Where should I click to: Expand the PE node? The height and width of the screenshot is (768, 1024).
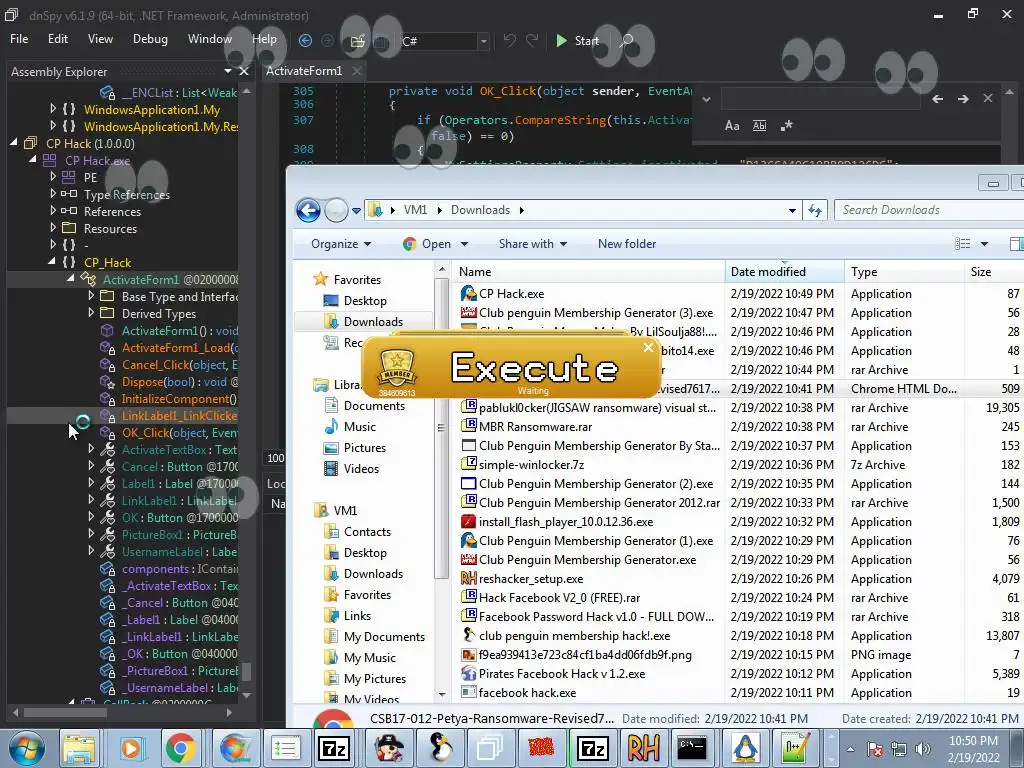(x=52, y=176)
